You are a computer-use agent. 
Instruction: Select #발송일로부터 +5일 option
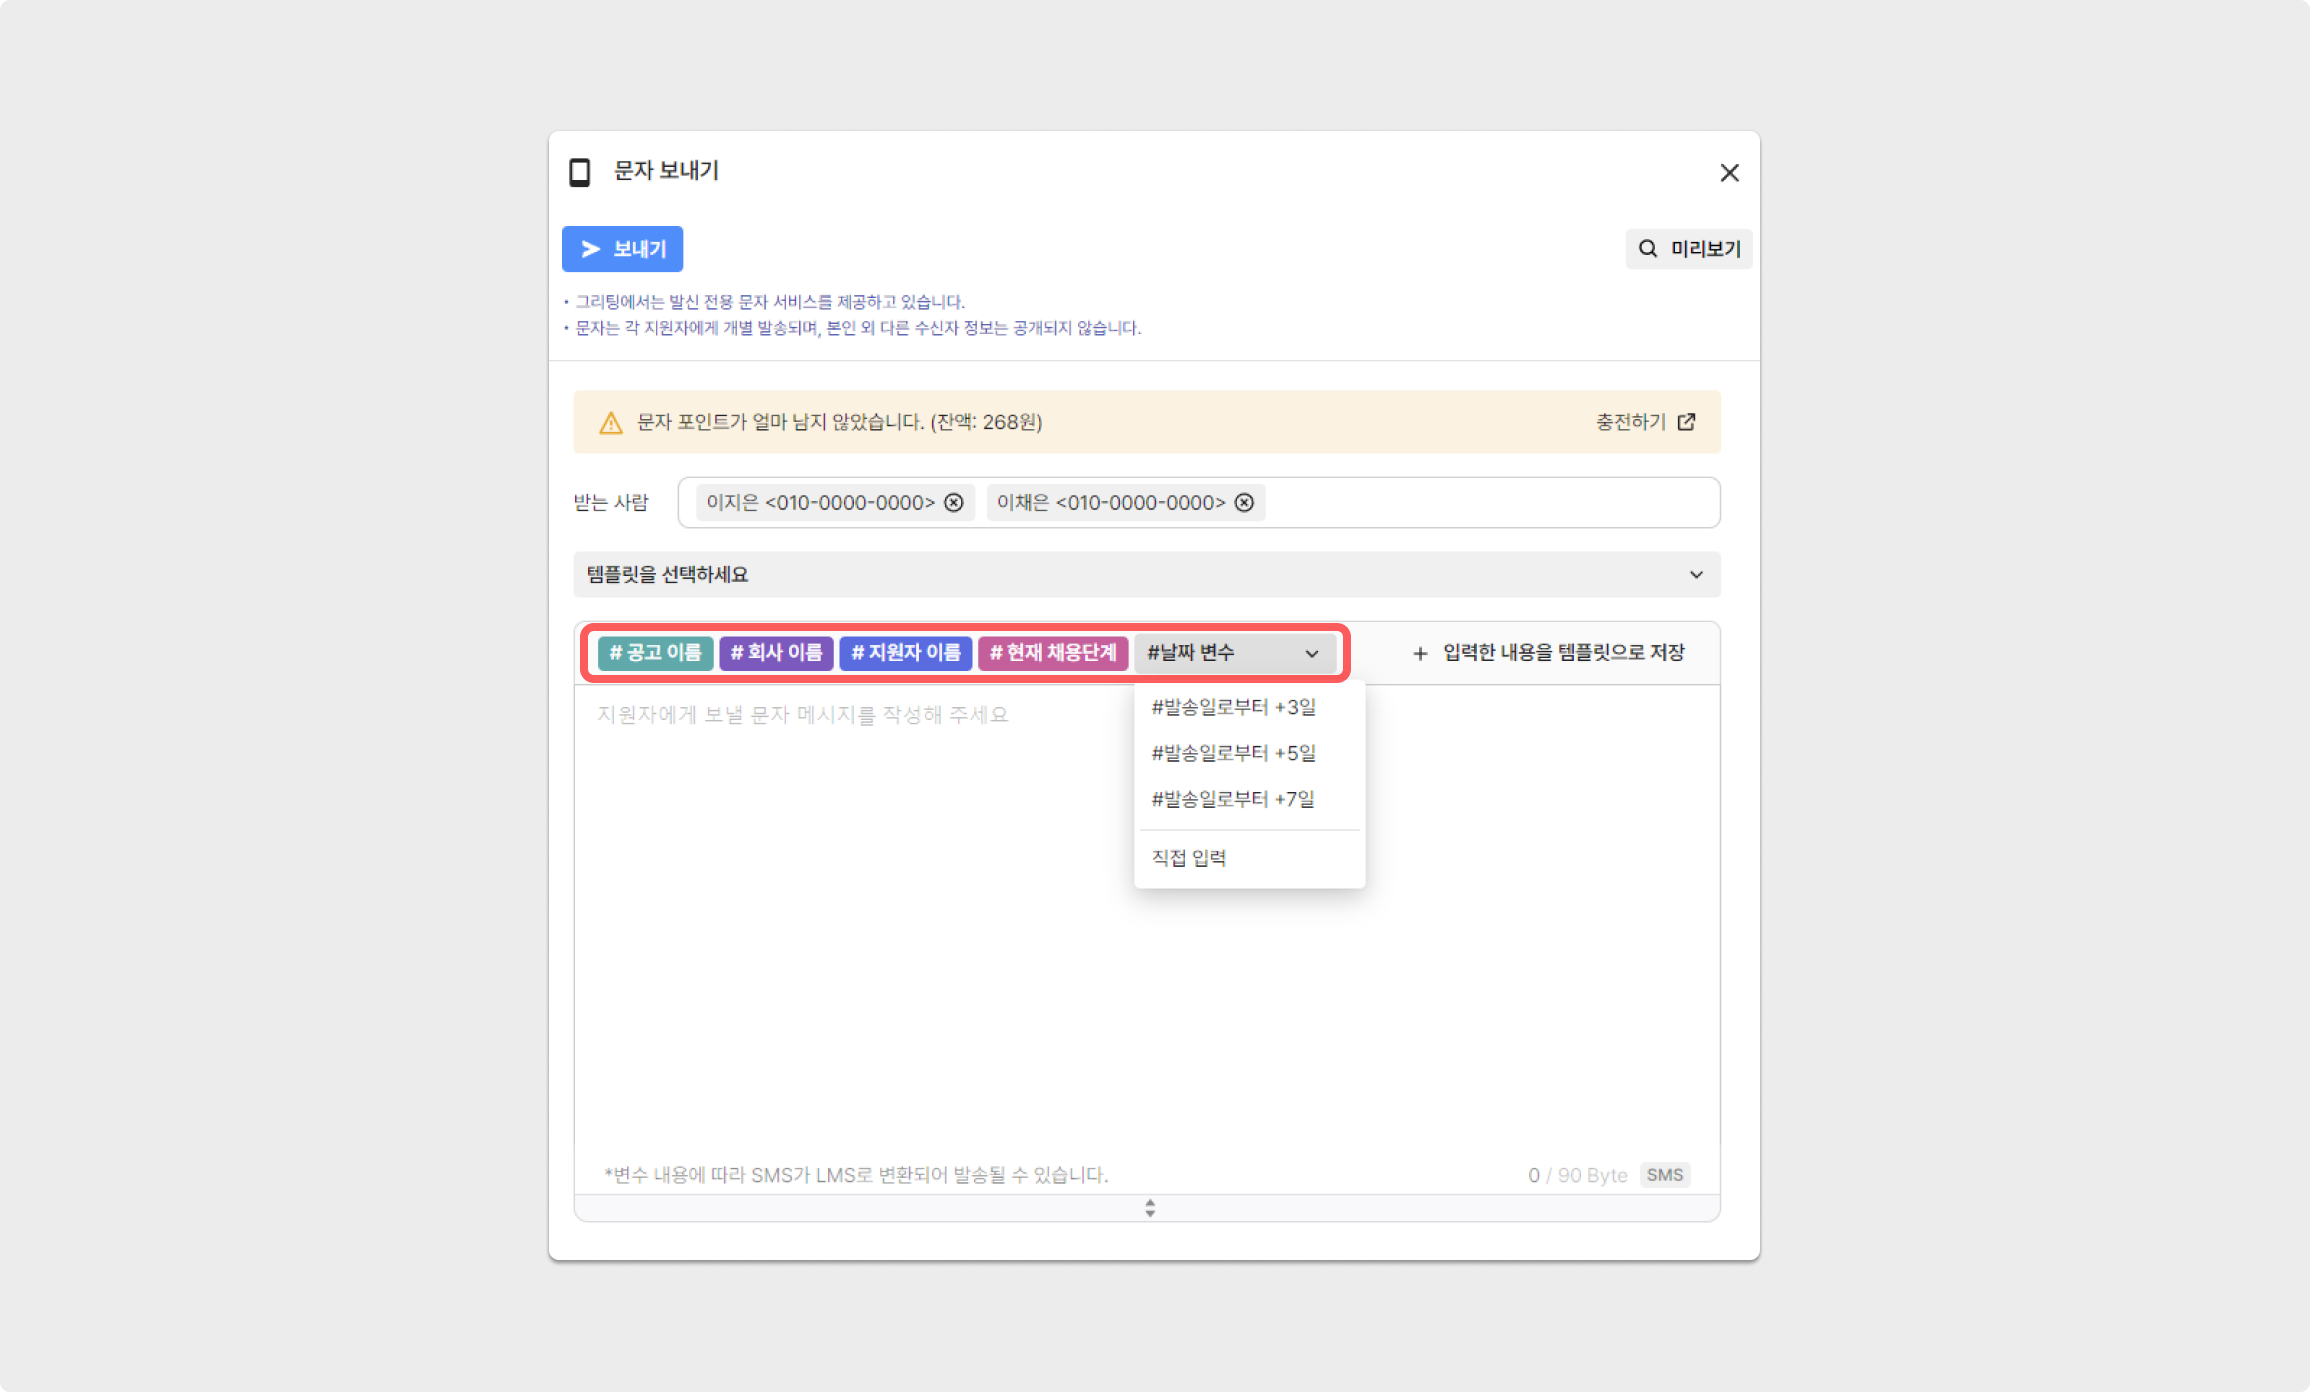(x=1233, y=753)
